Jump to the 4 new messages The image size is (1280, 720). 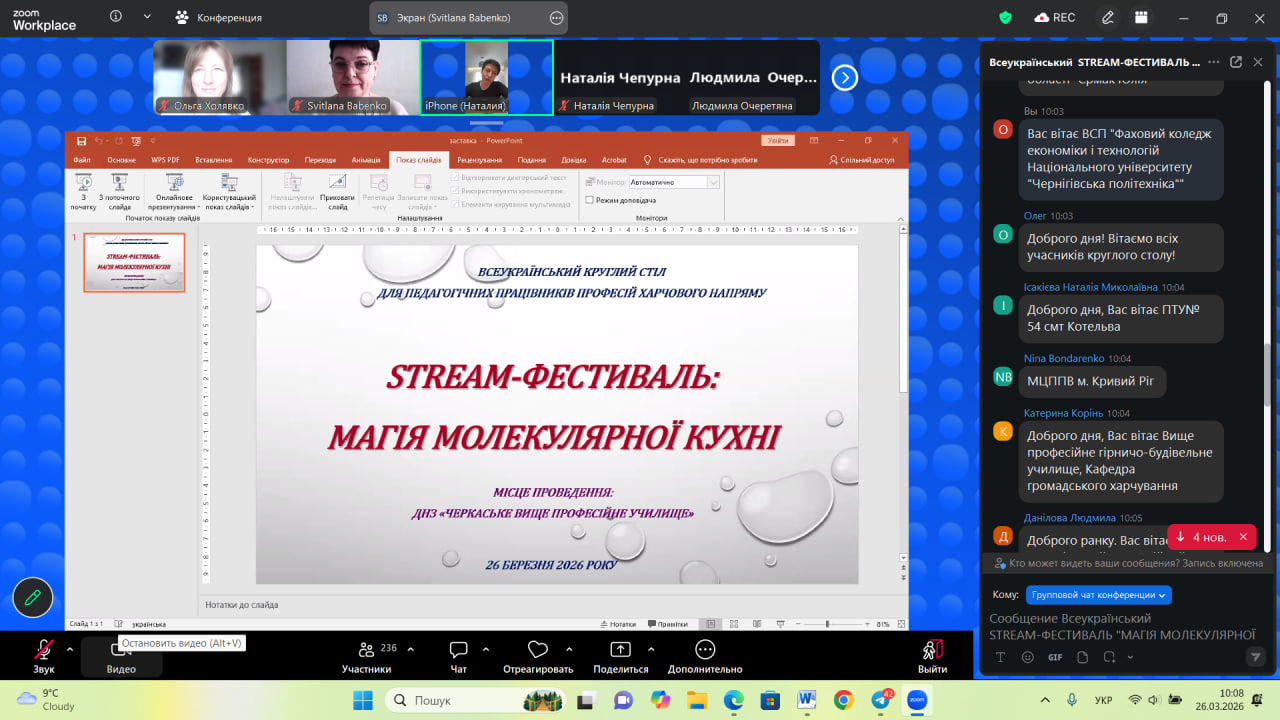pos(1201,537)
